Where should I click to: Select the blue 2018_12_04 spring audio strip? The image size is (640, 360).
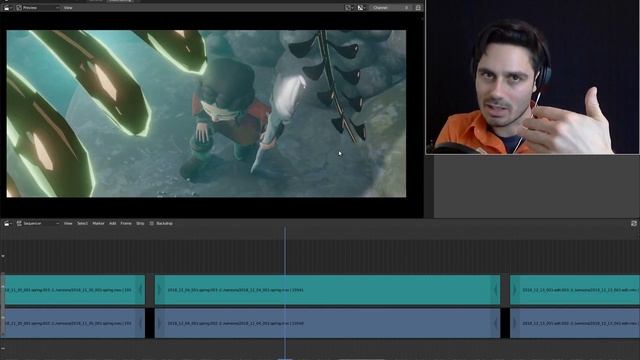(x=327, y=323)
